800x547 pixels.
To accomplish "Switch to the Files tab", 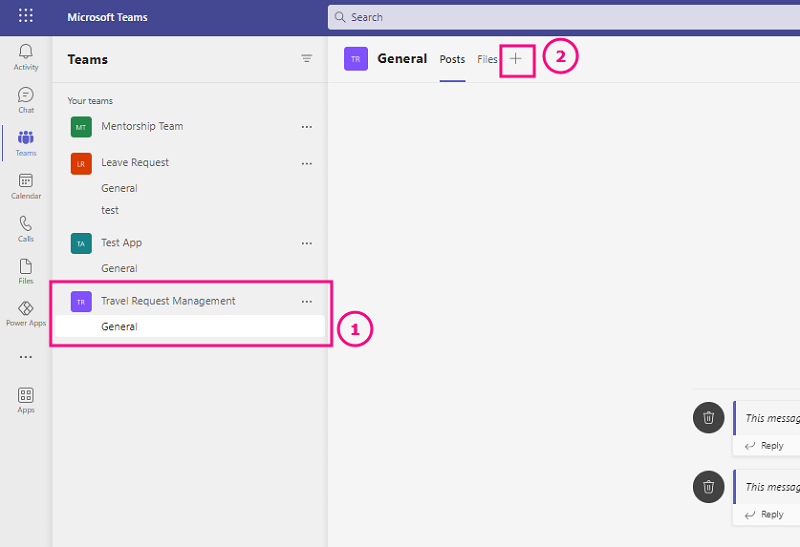I will tap(487, 59).
